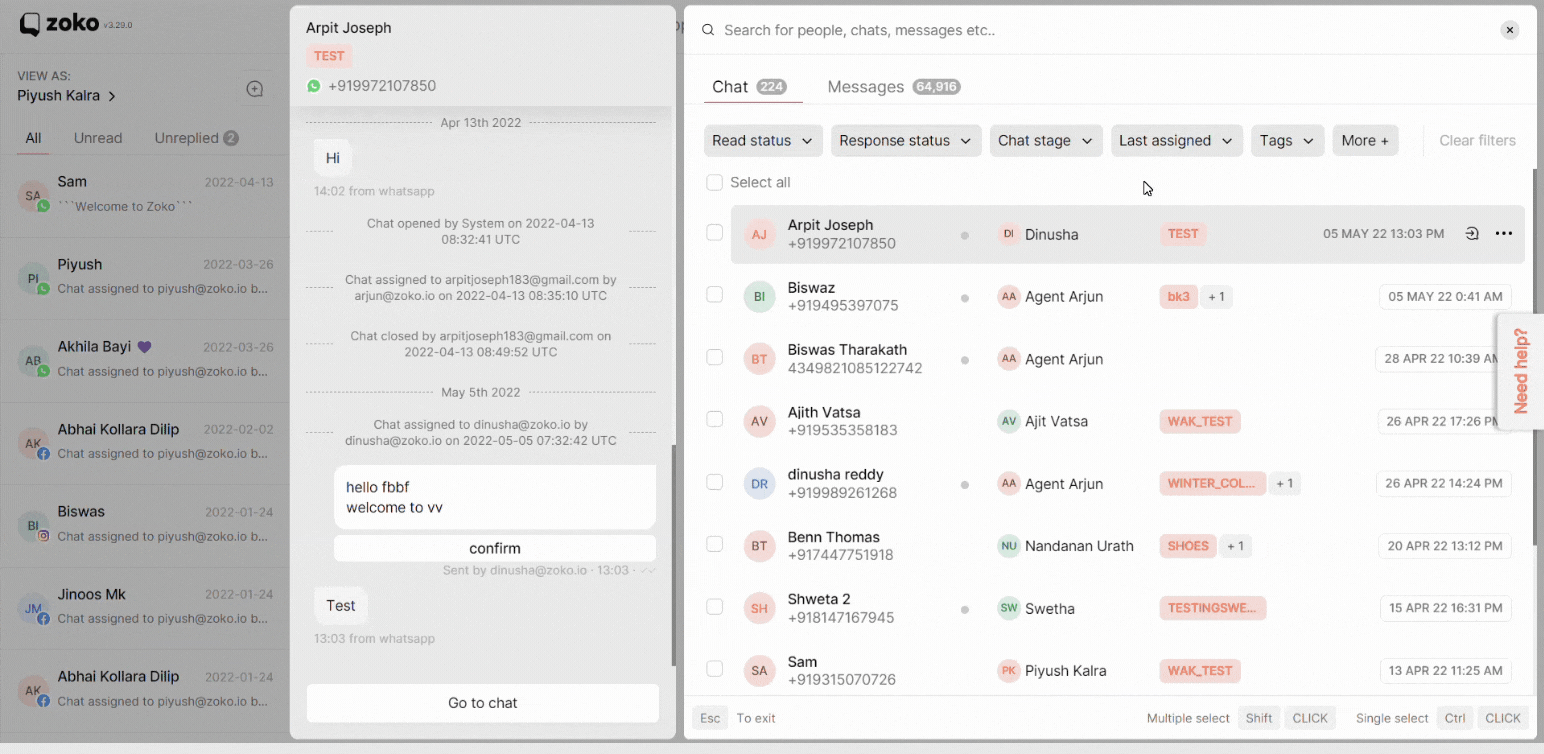Check the box for Sam +919315070726
The height and width of the screenshot is (754, 1544).
click(x=714, y=668)
